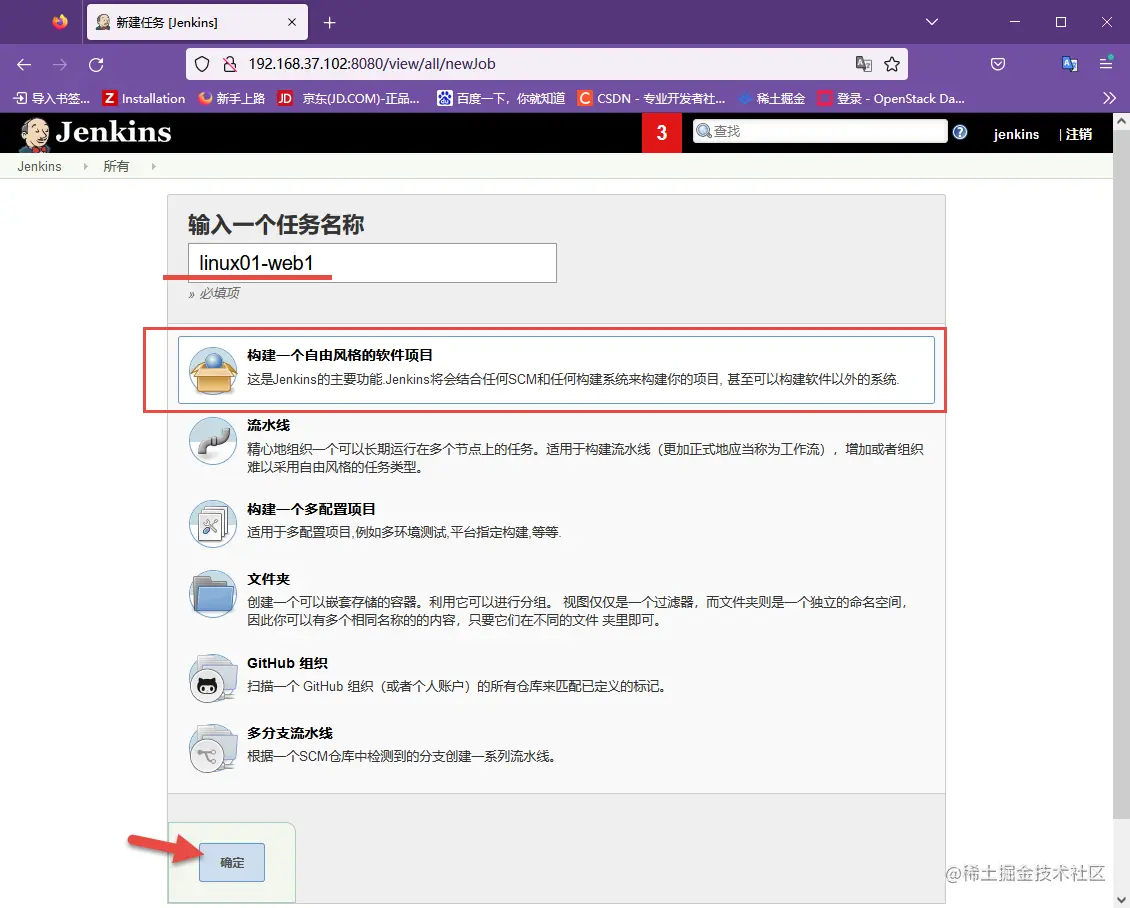Click the blue folder icon
The height and width of the screenshot is (908, 1130).
pyautogui.click(x=213, y=595)
